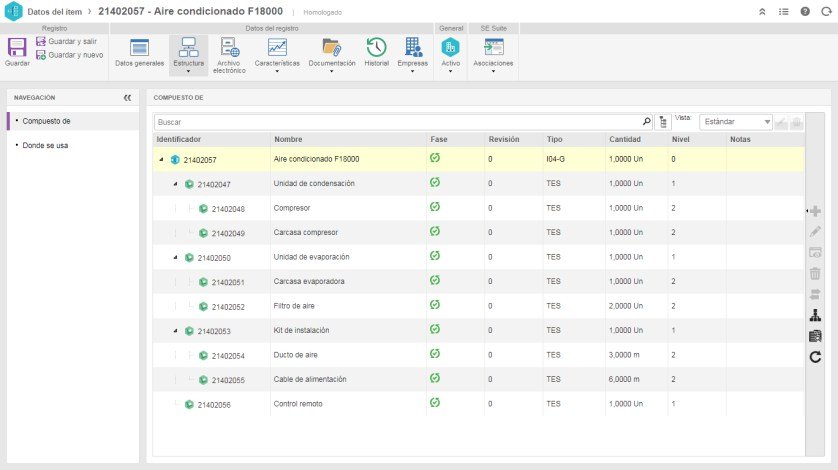This screenshot has height=470, width=838.
Task: Open the Vista Estándar dropdown
Action: (x=736, y=122)
